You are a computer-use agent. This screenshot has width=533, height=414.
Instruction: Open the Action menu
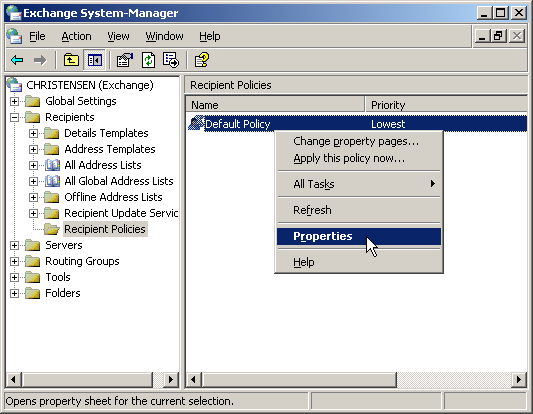click(x=76, y=36)
